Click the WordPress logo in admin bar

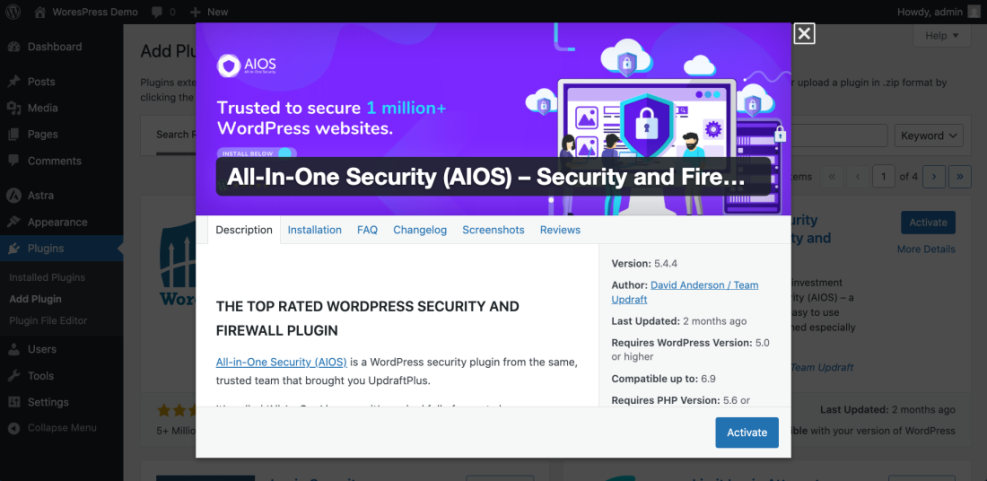(14, 12)
